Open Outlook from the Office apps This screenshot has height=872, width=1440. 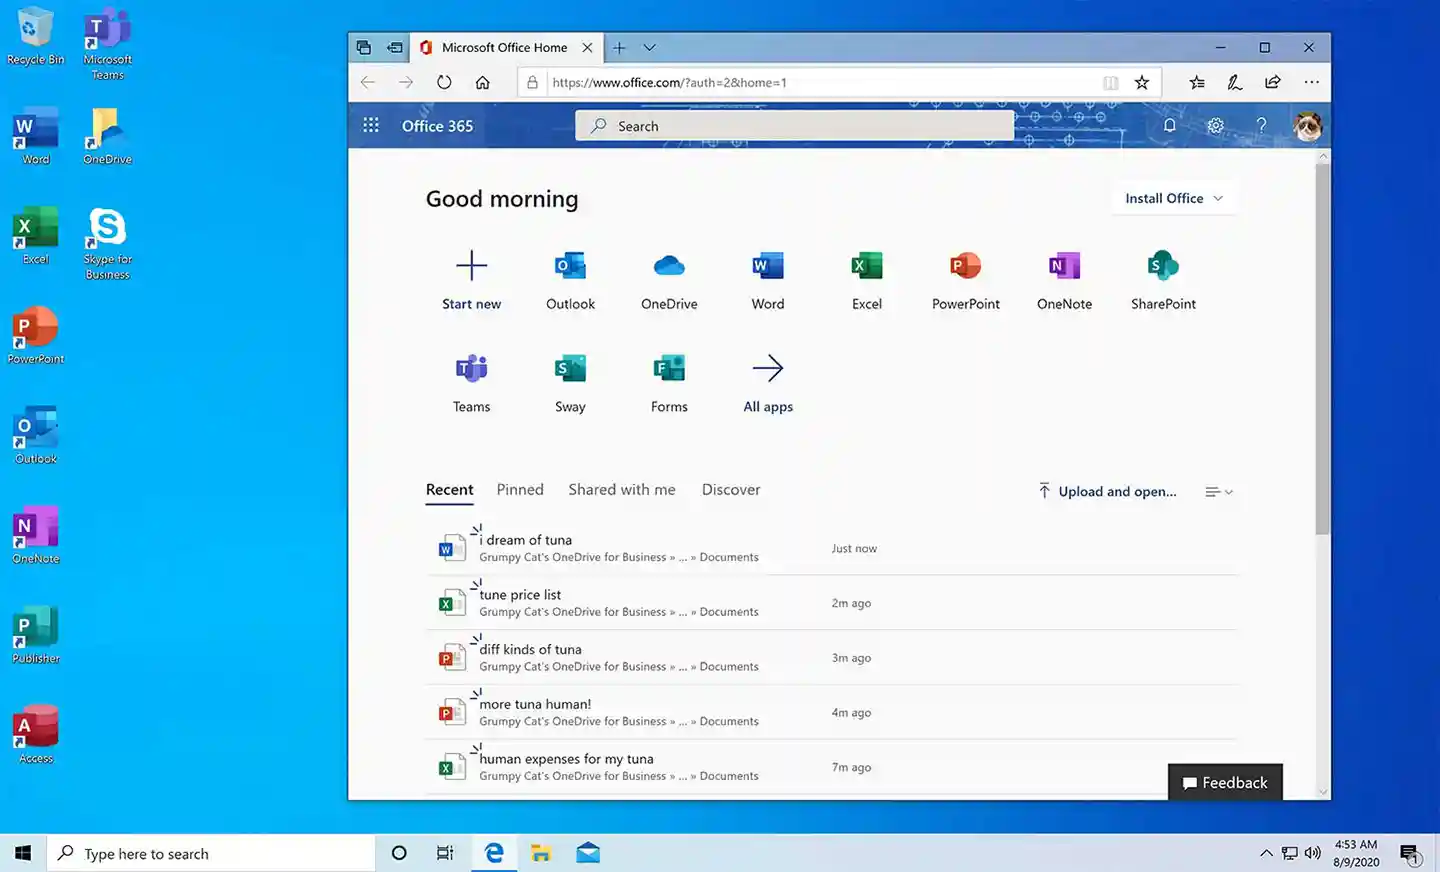pyautogui.click(x=570, y=267)
